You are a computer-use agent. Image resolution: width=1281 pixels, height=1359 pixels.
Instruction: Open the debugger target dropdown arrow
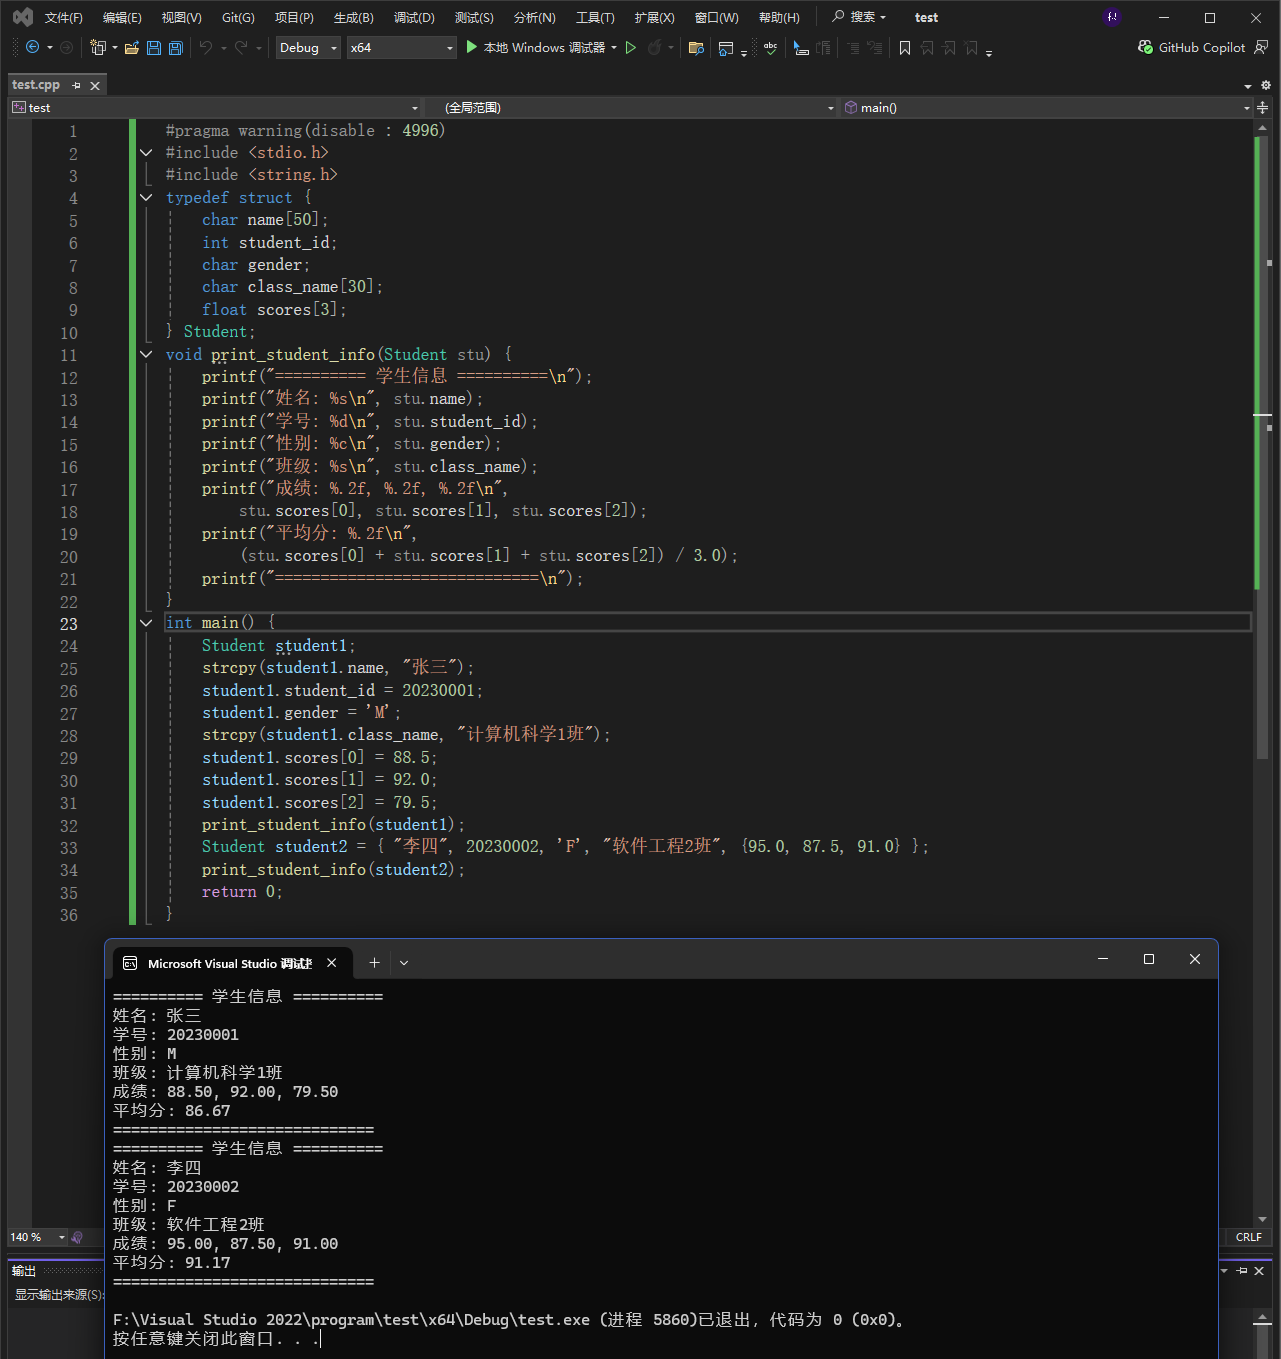pos(614,47)
